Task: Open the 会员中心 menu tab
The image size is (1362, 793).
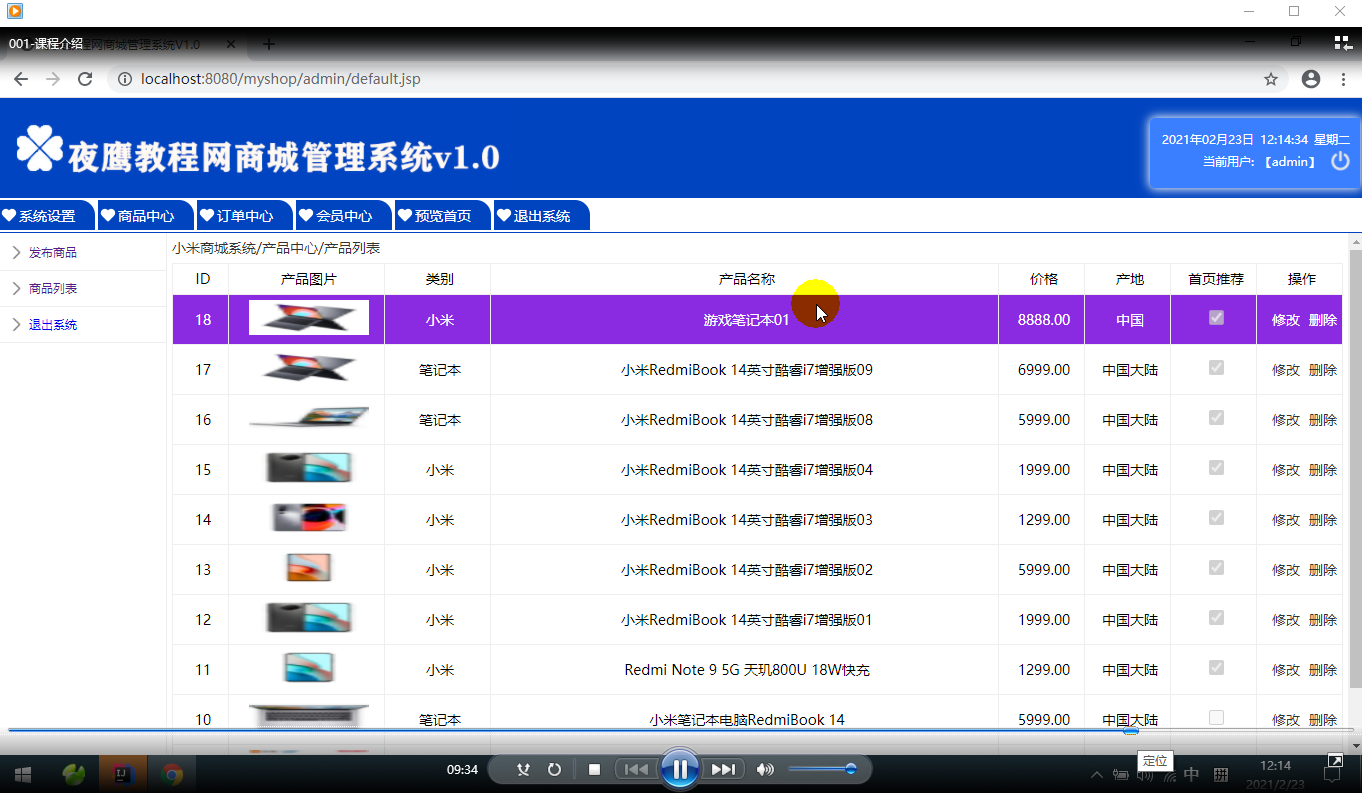Action: tap(344, 216)
